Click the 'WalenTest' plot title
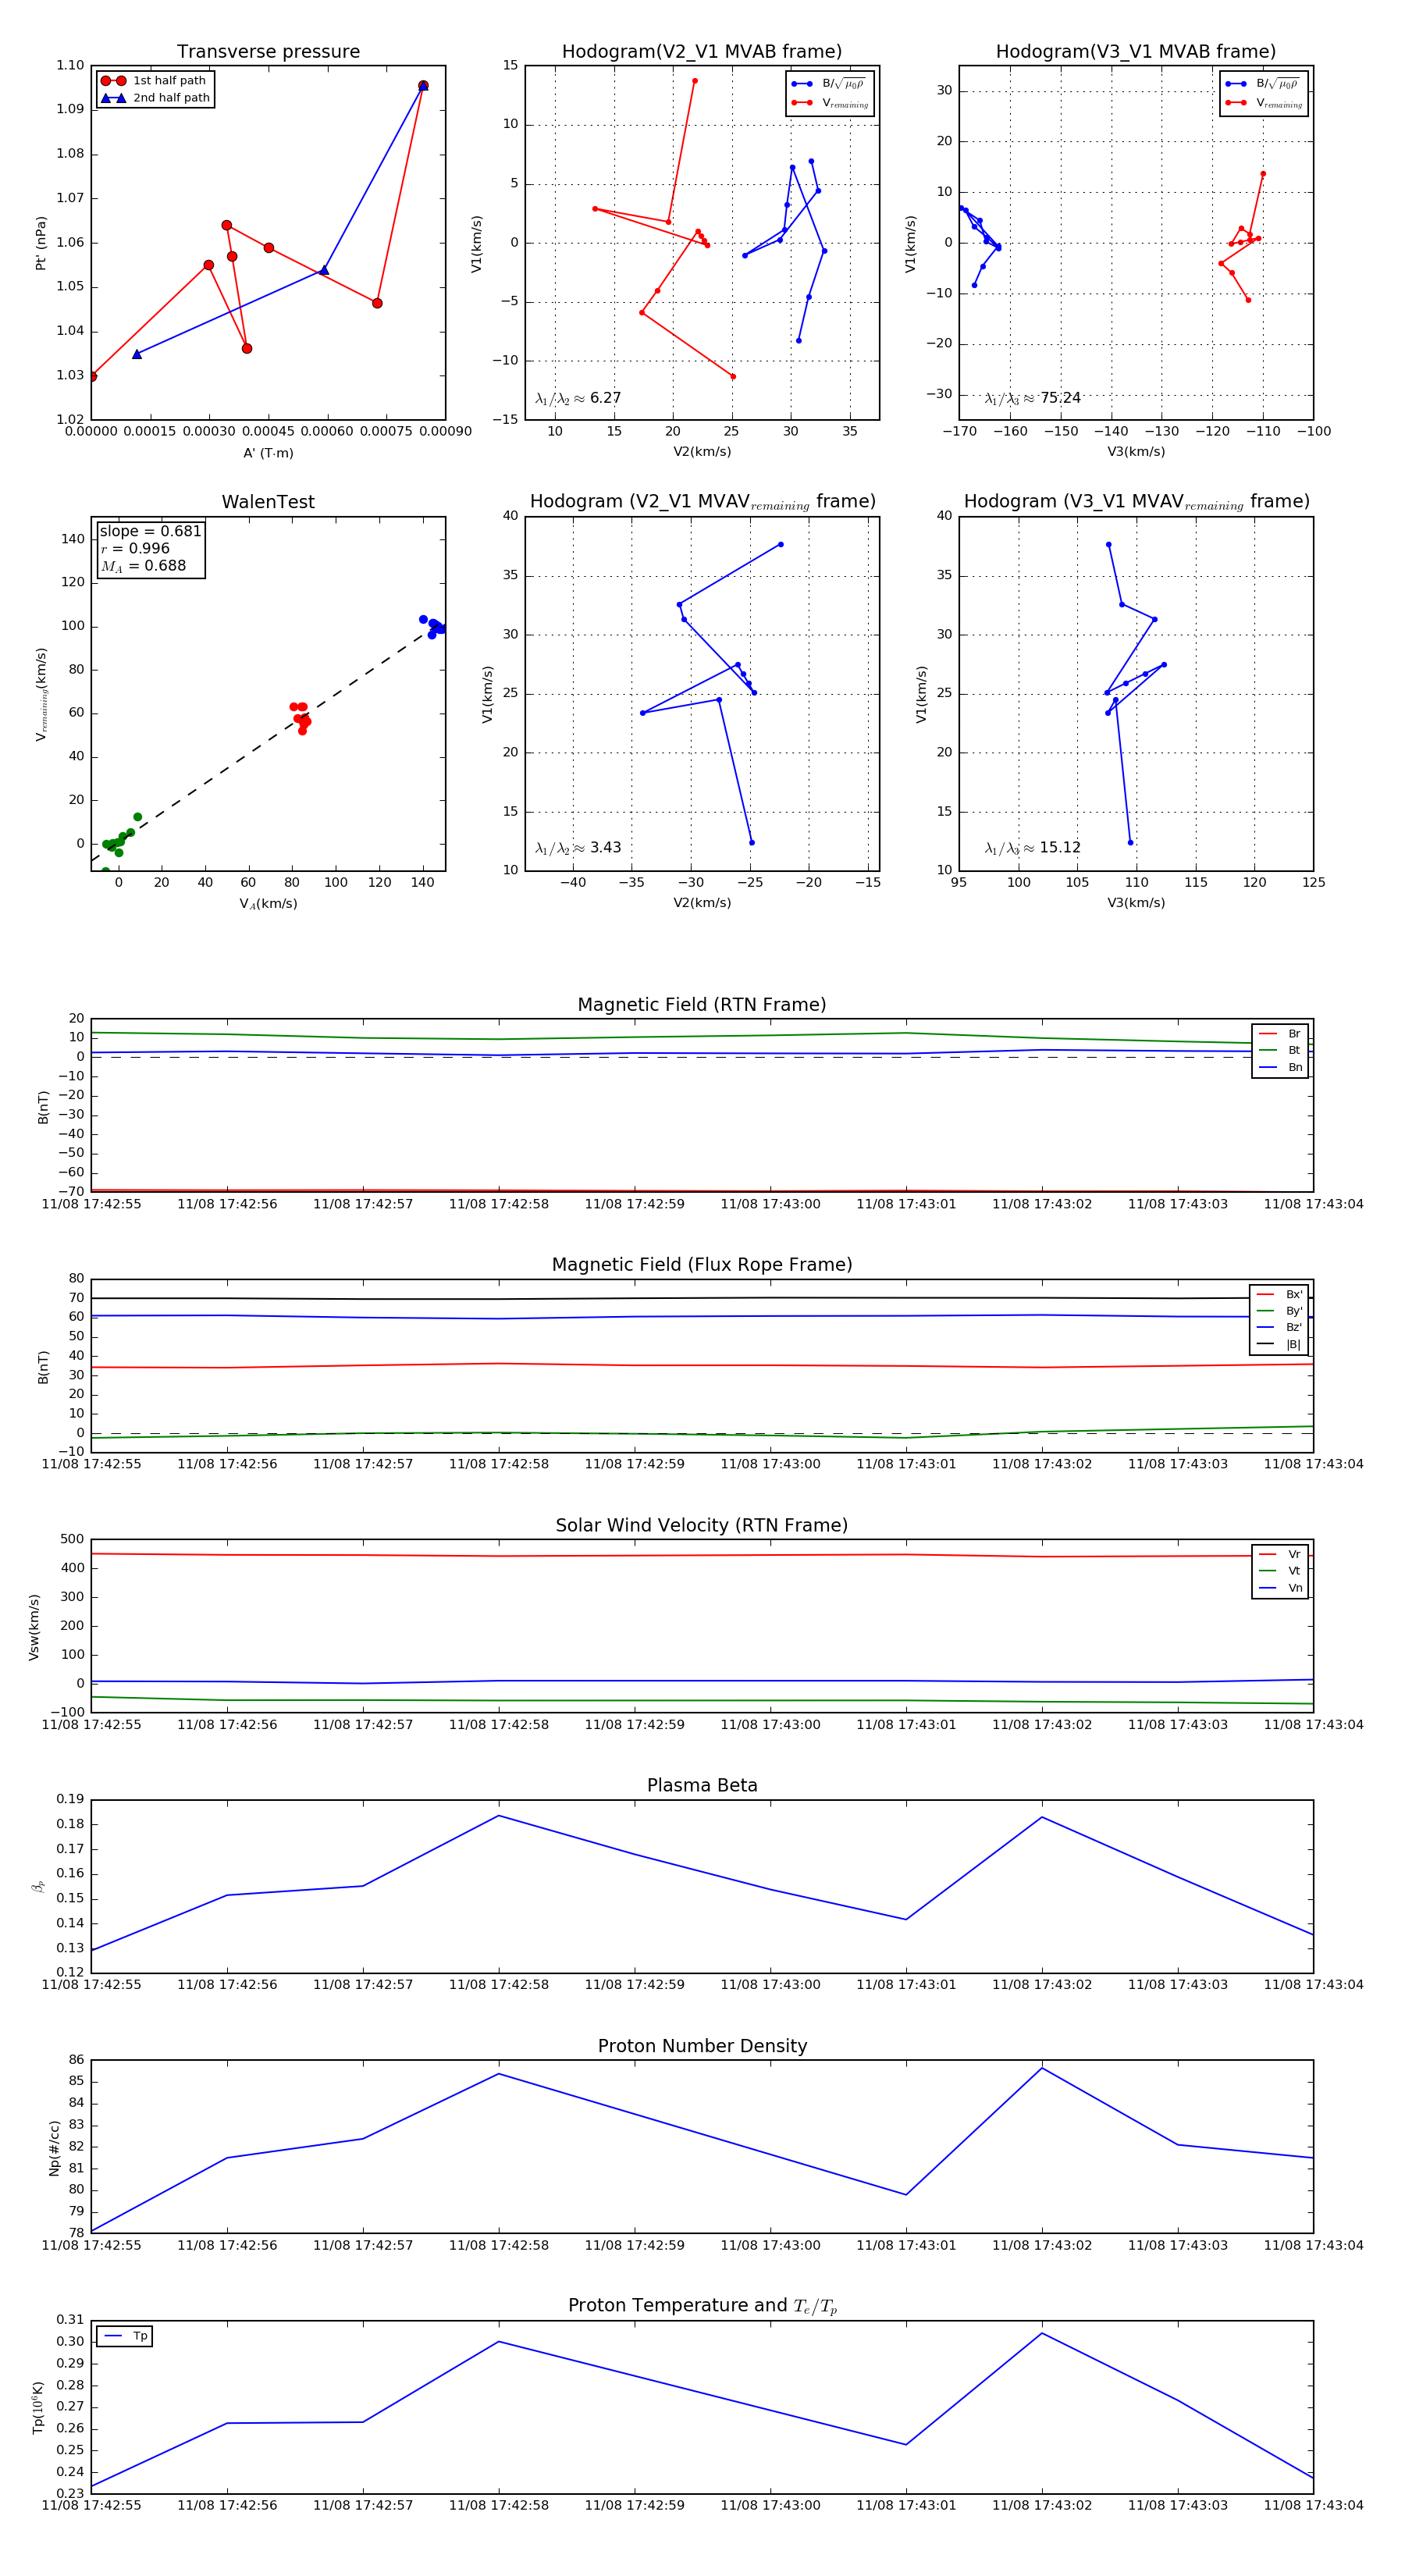 tap(268, 502)
